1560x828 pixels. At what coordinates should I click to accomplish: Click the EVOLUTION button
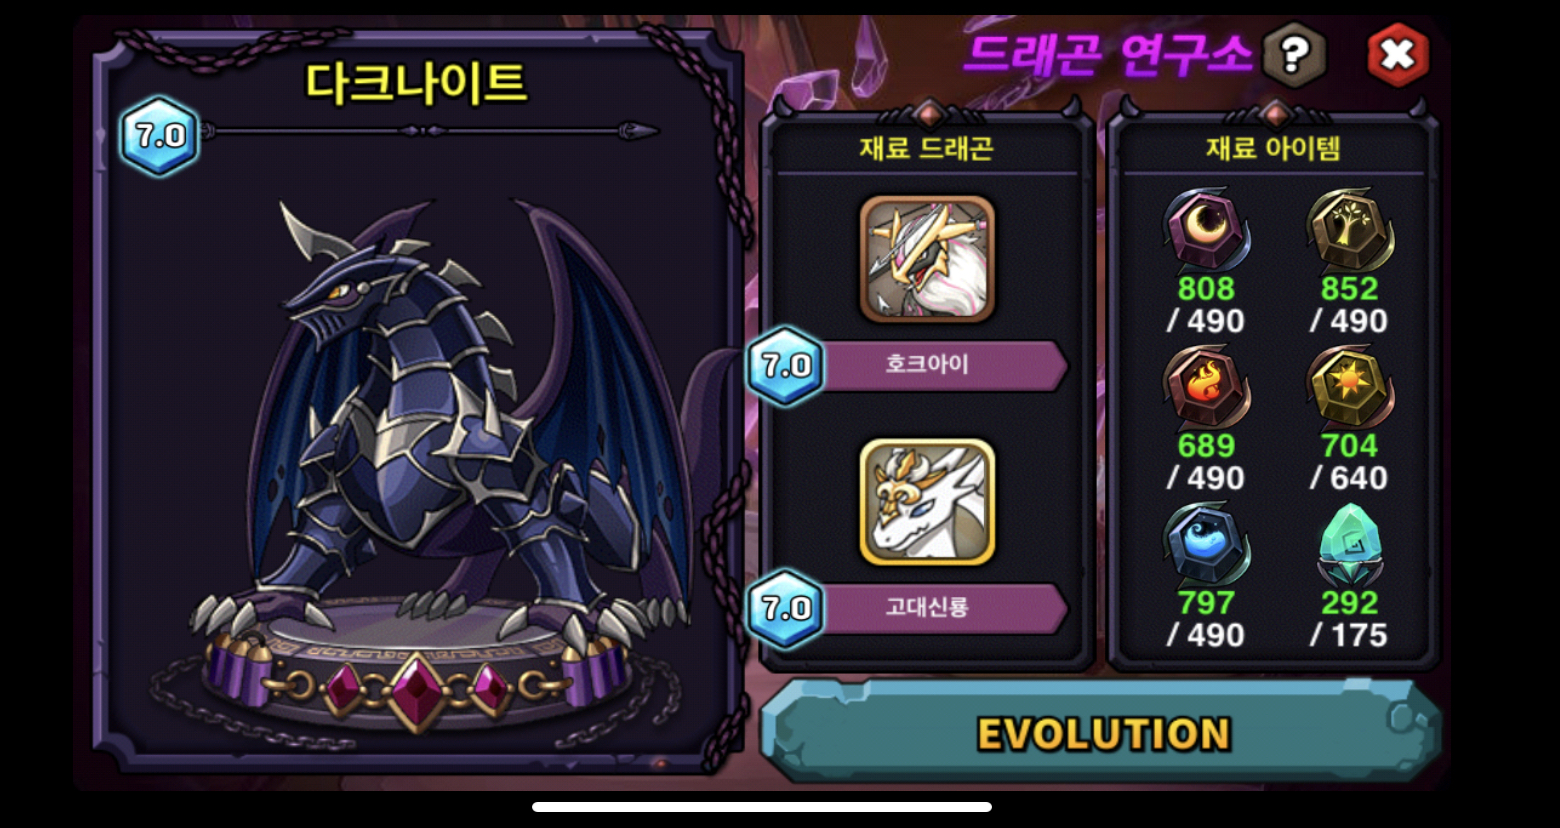(x=1101, y=732)
